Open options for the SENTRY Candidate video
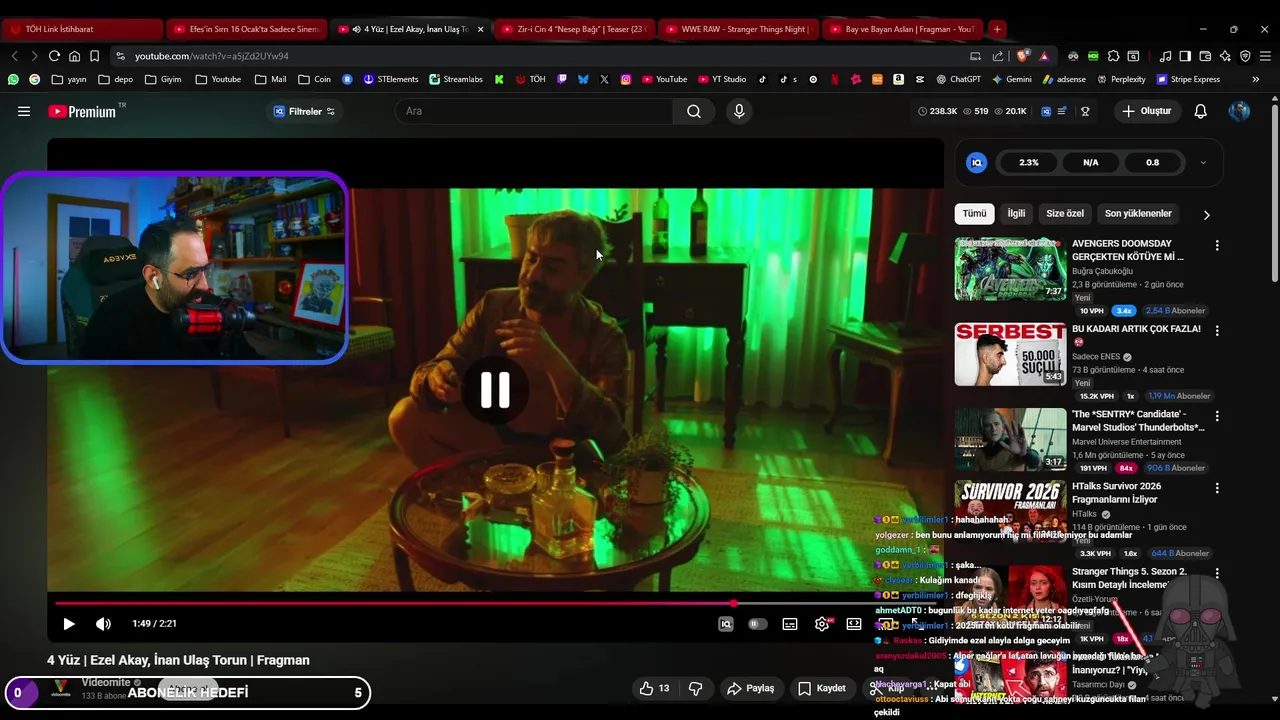1280x720 pixels. tap(1217, 415)
